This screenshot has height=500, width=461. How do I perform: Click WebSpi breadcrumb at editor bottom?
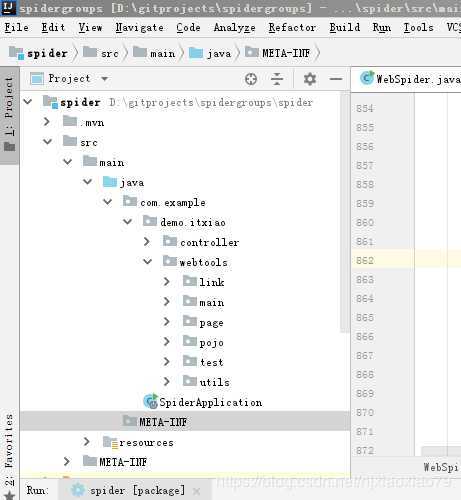click(x=442, y=467)
